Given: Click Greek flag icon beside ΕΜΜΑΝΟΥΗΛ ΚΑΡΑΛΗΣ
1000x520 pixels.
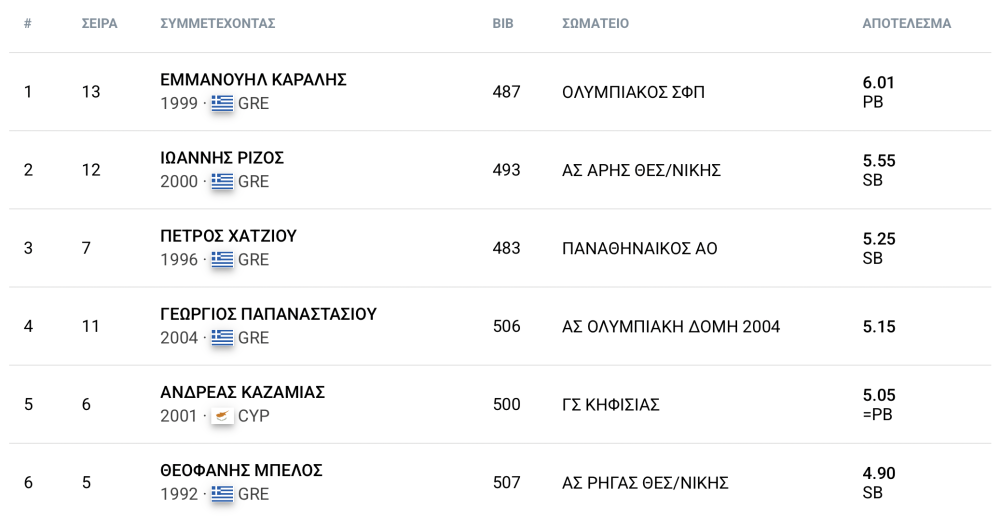Looking at the screenshot, I should click(x=222, y=103).
